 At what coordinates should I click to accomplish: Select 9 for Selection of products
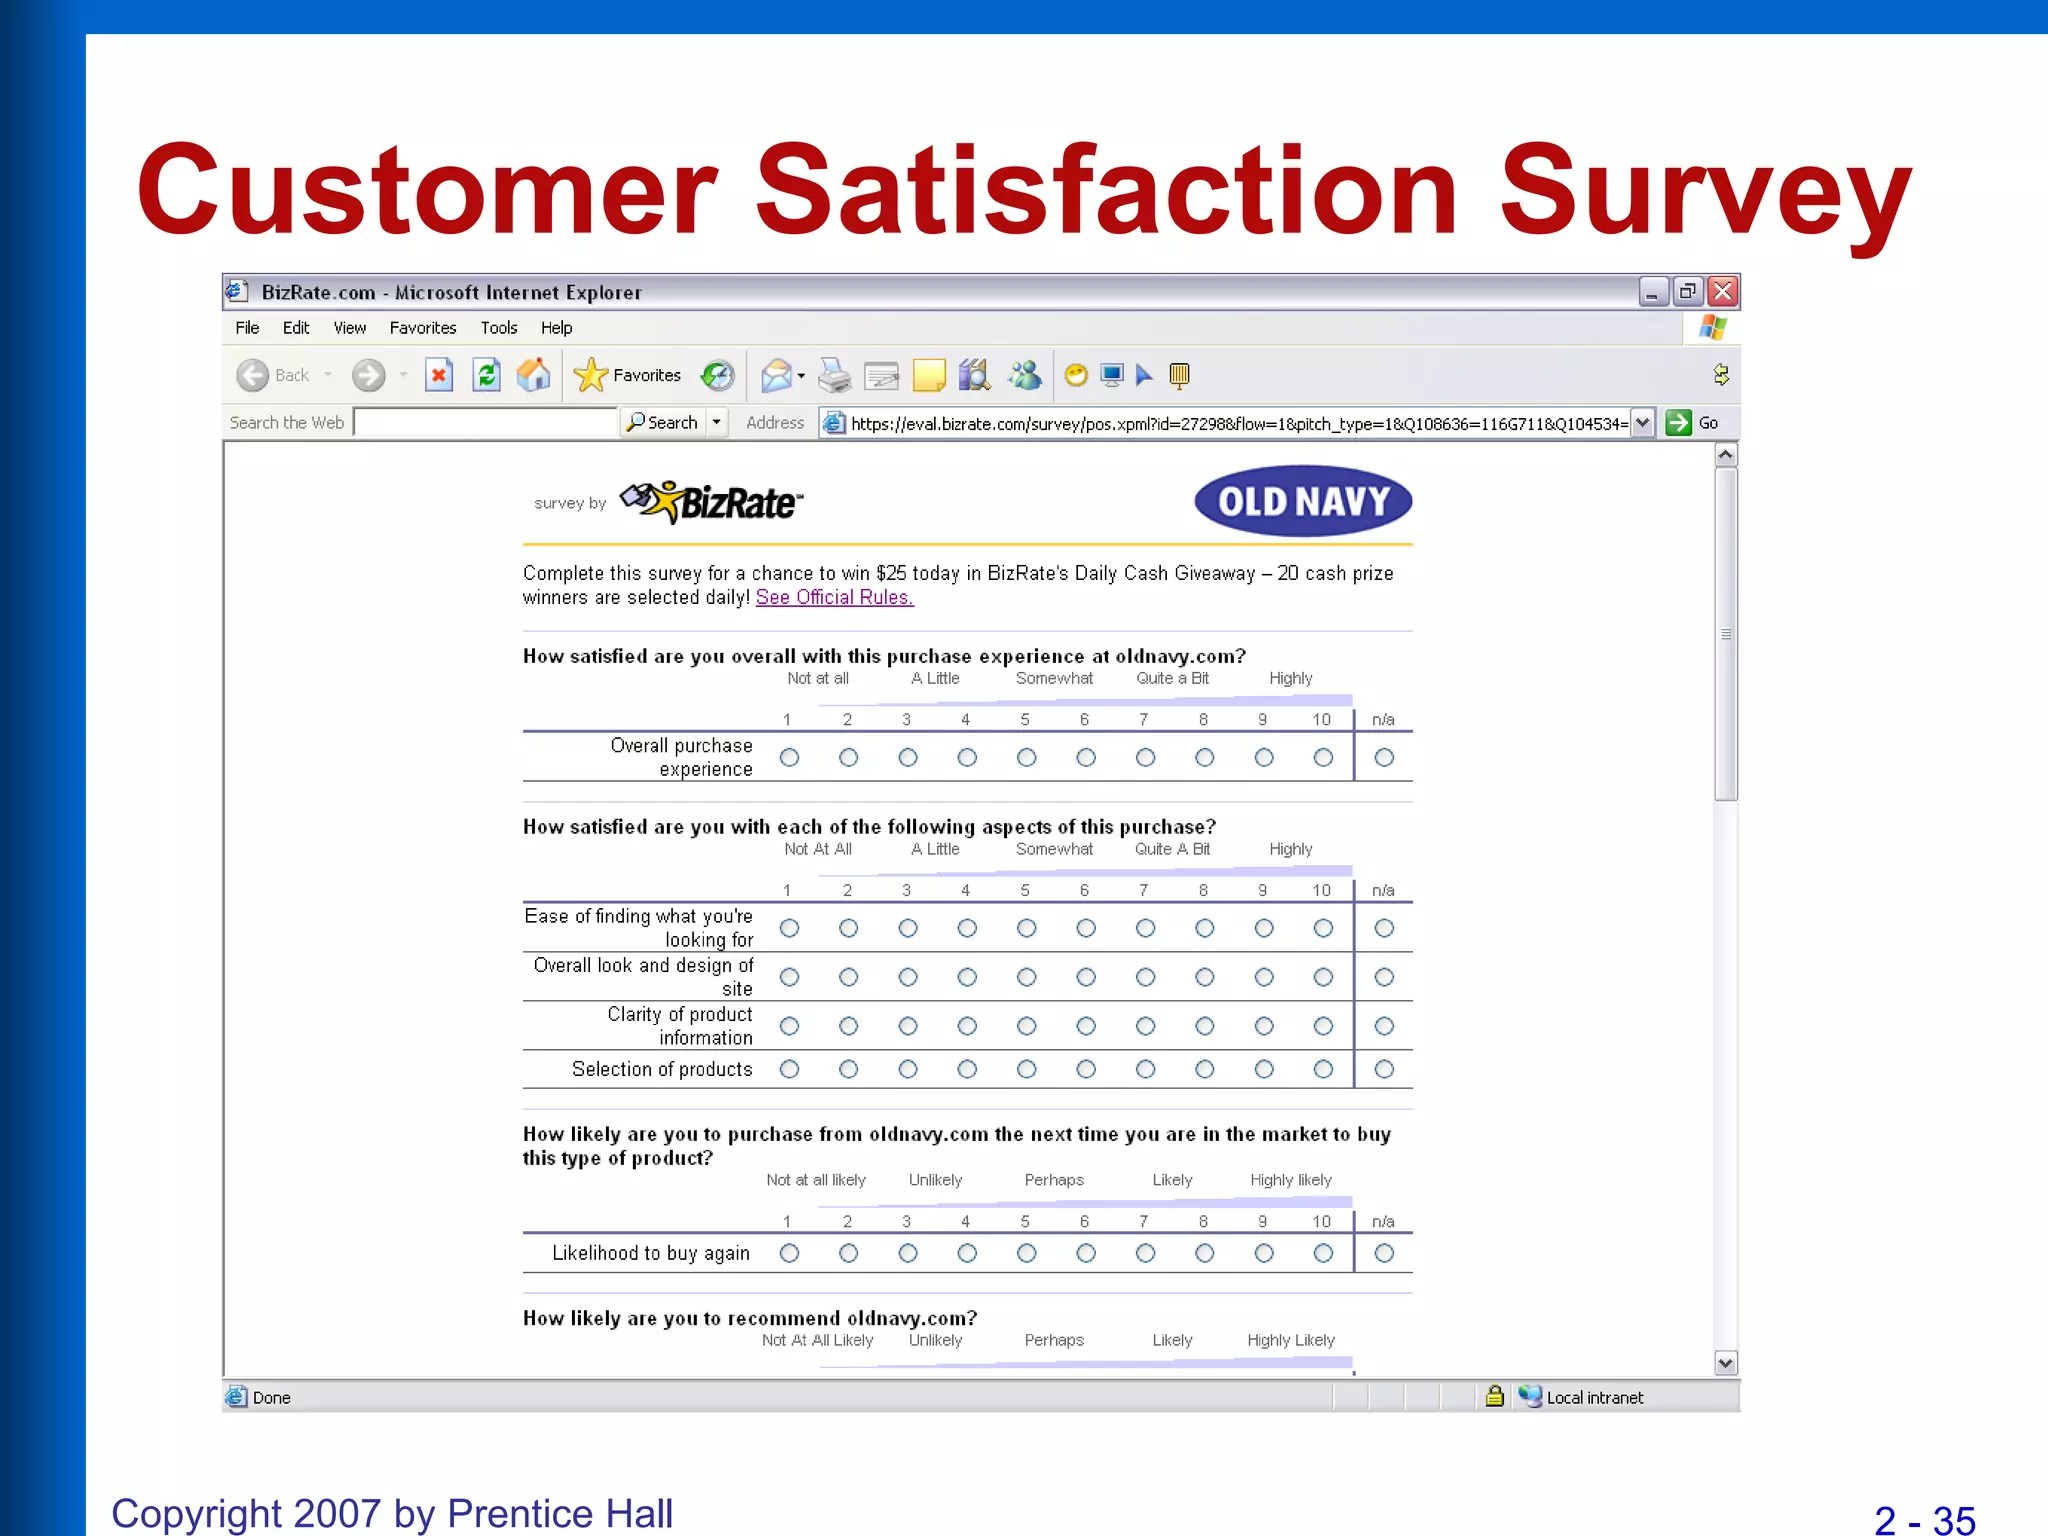1264,1070
